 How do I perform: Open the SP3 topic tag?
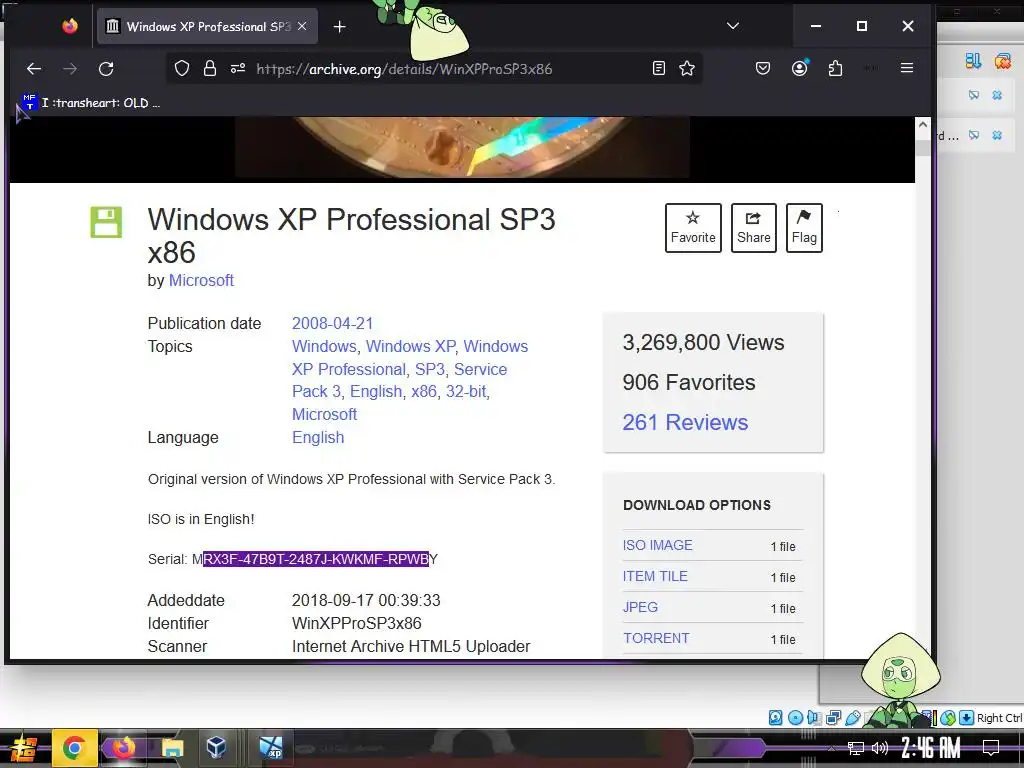(x=430, y=369)
